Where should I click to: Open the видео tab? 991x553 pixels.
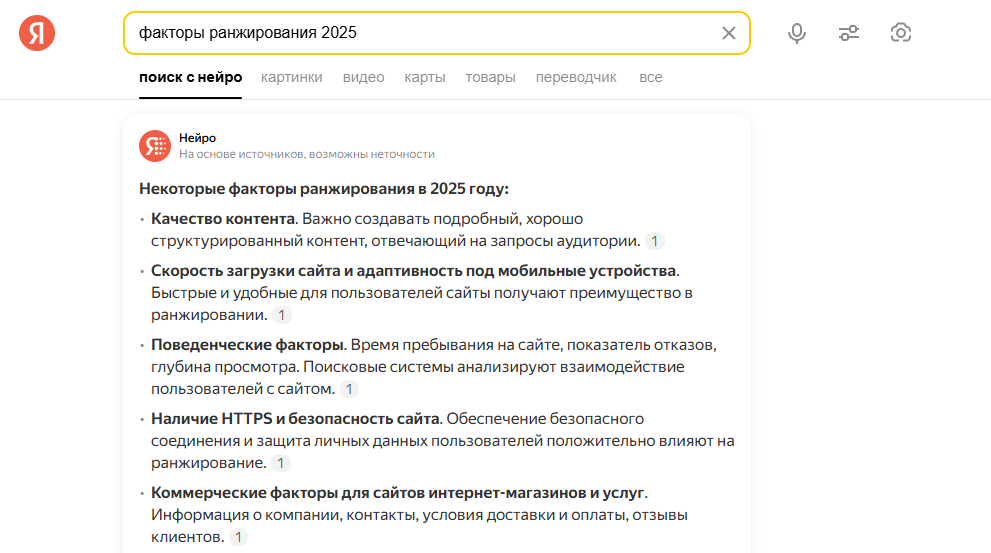click(x=363, y=77)
